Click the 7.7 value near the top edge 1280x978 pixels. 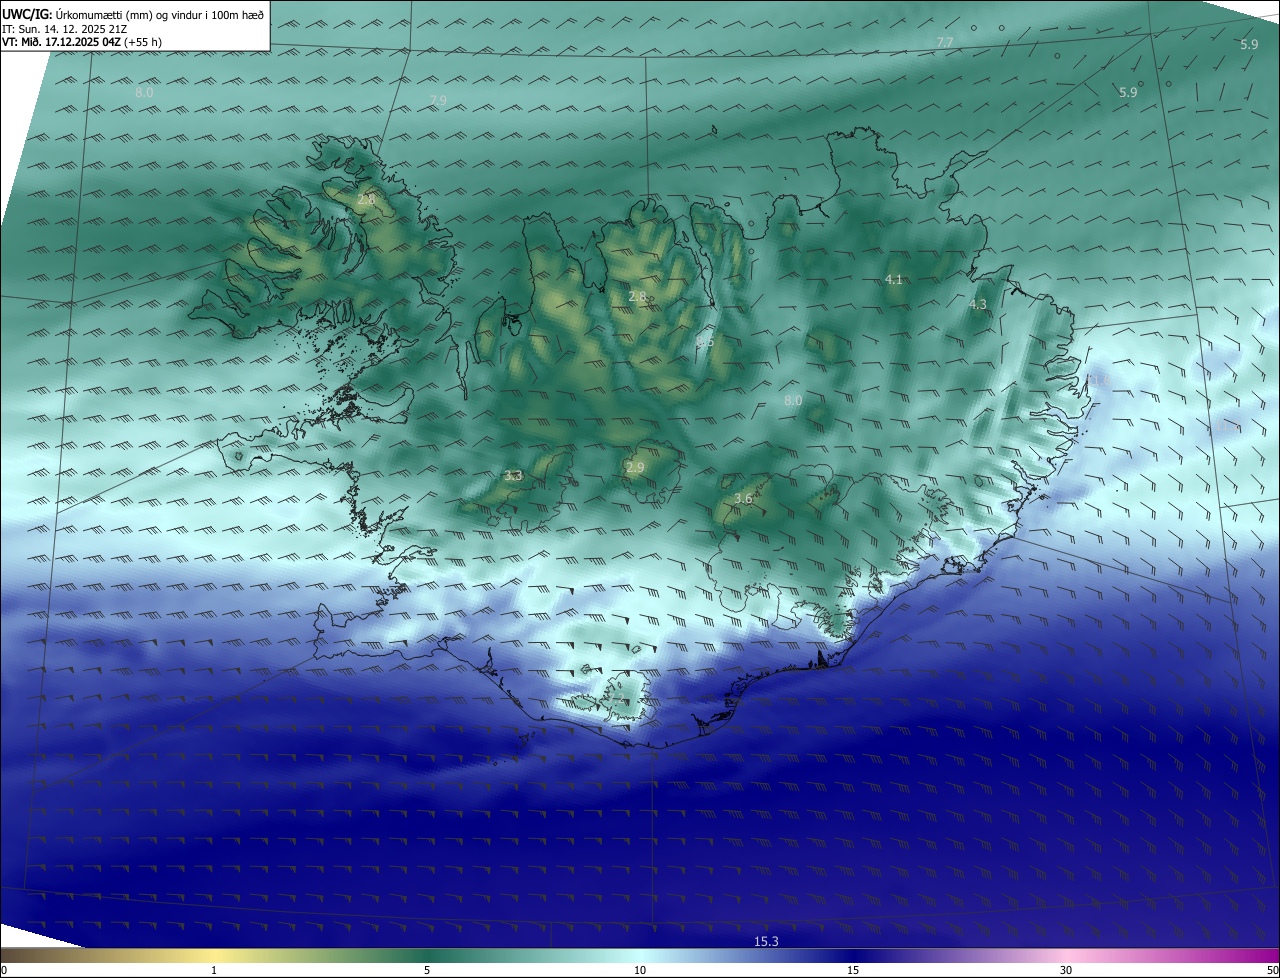click(944, 42)
